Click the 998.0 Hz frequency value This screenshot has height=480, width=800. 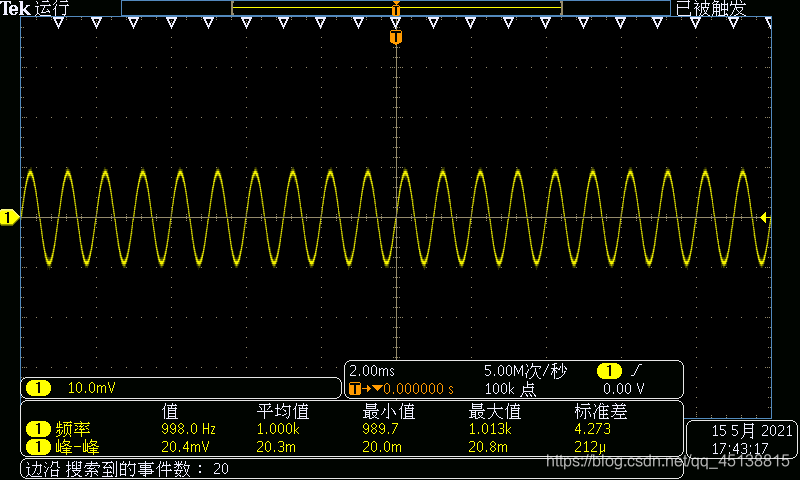coord(188,429)
